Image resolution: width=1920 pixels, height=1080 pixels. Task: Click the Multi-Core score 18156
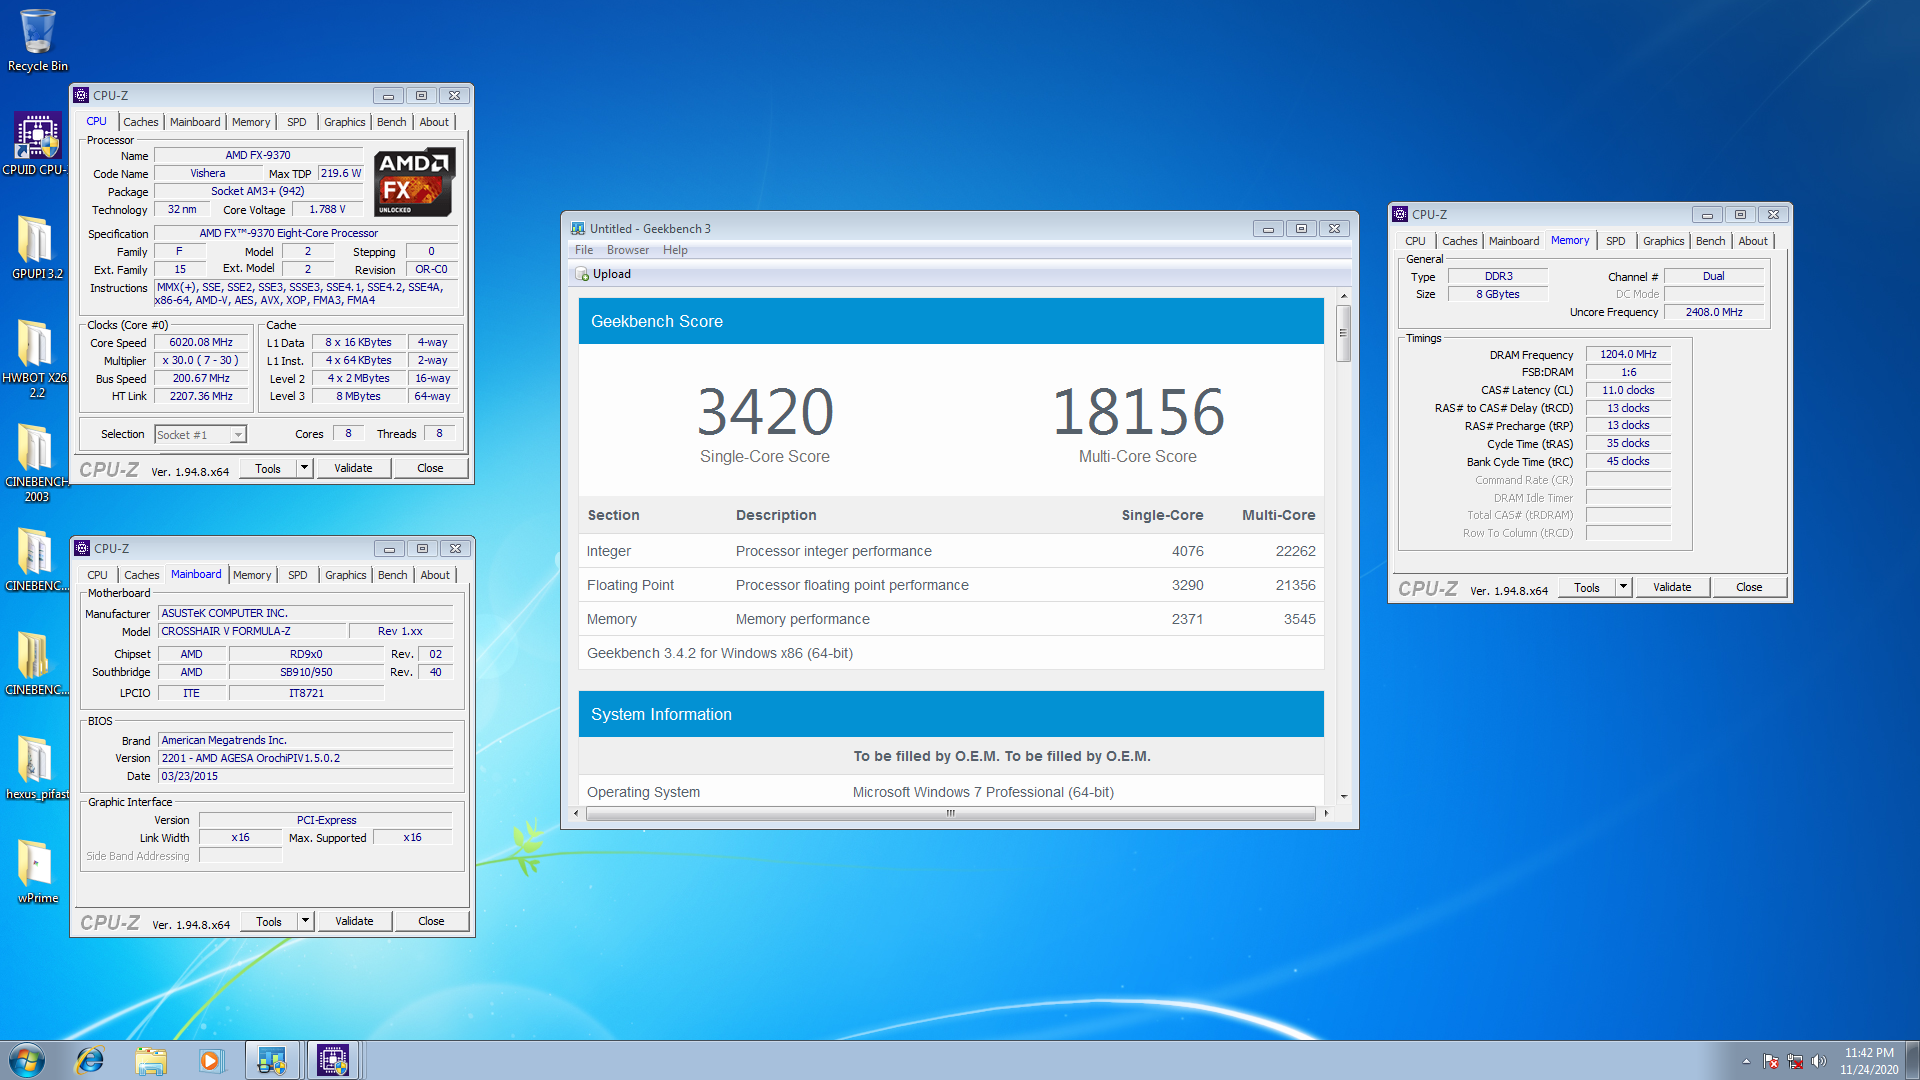[x=1138, y=412]
